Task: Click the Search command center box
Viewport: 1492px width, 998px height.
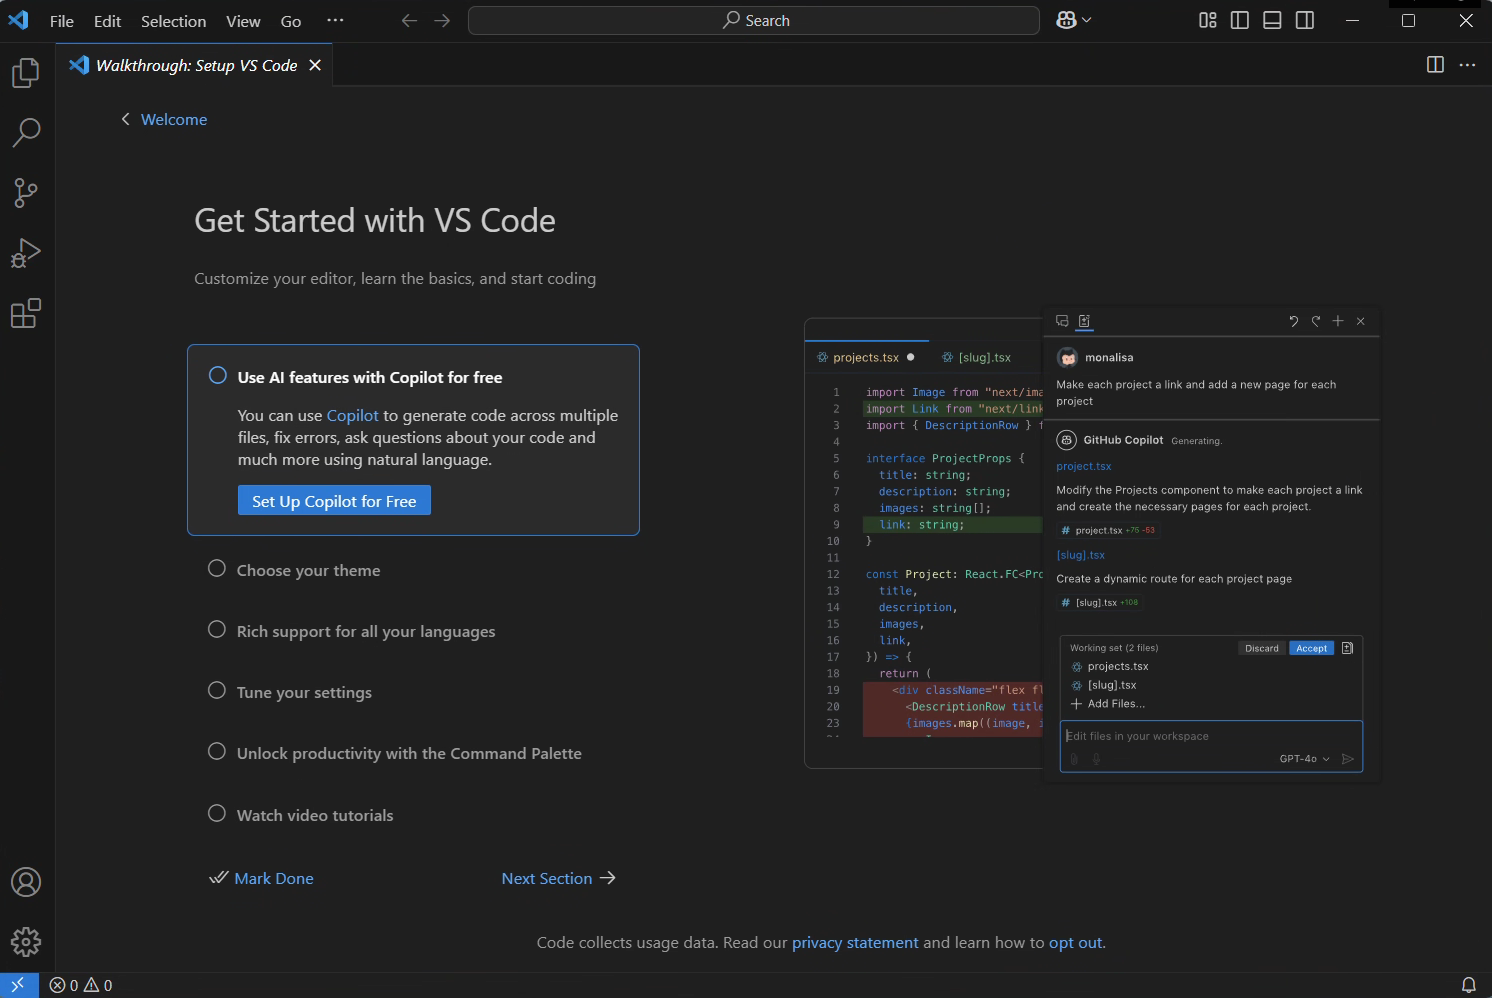Action: pyautogui.click(x=754, y=20)
